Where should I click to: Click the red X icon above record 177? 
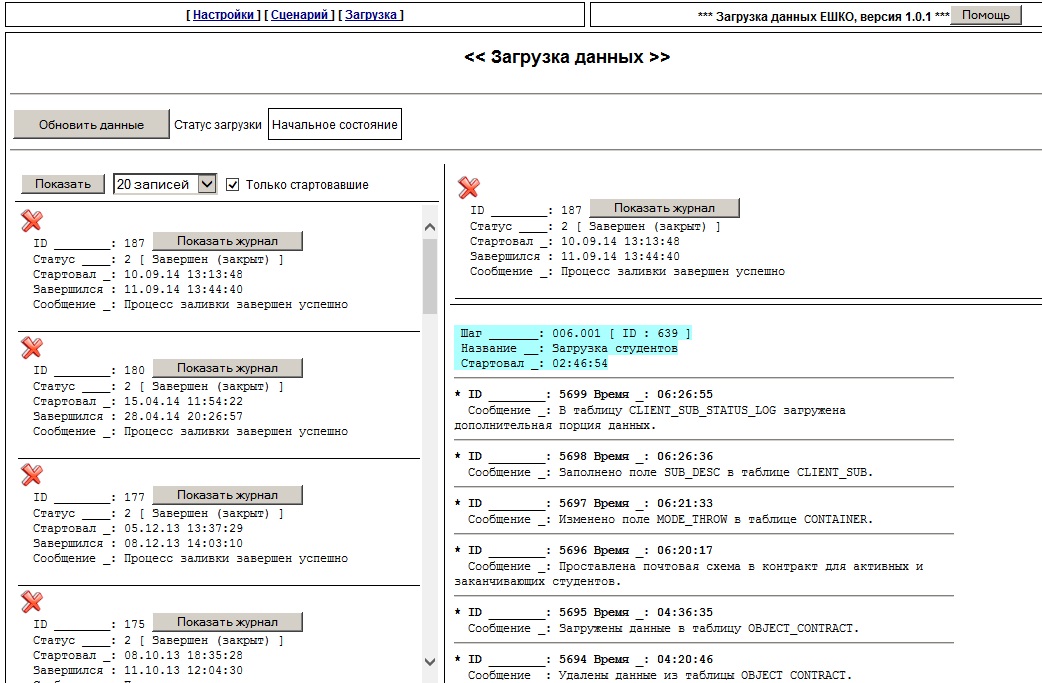(x=32, y=474)
